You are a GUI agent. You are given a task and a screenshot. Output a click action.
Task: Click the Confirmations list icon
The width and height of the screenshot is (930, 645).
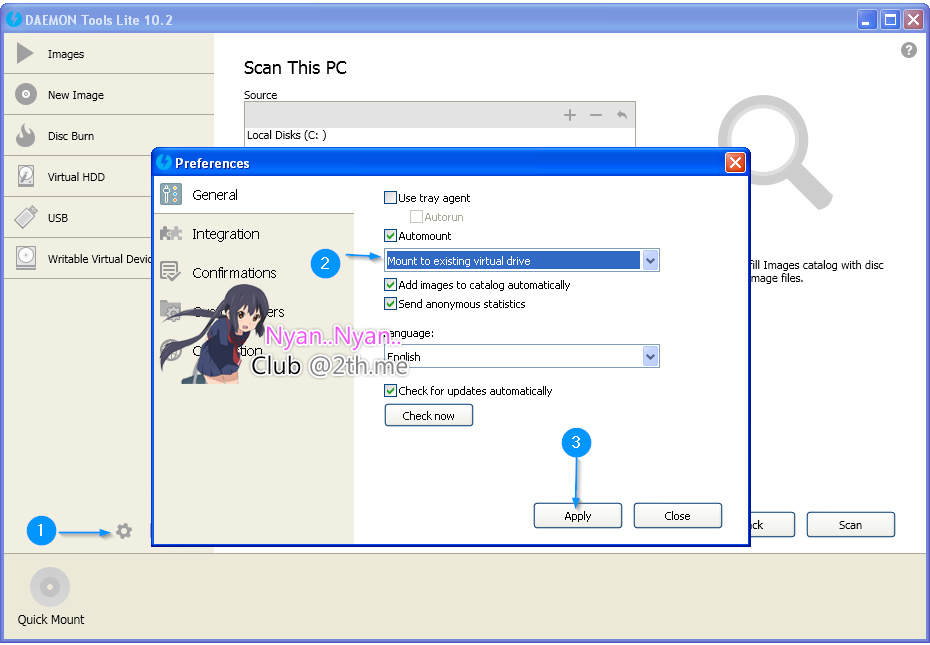170,272
